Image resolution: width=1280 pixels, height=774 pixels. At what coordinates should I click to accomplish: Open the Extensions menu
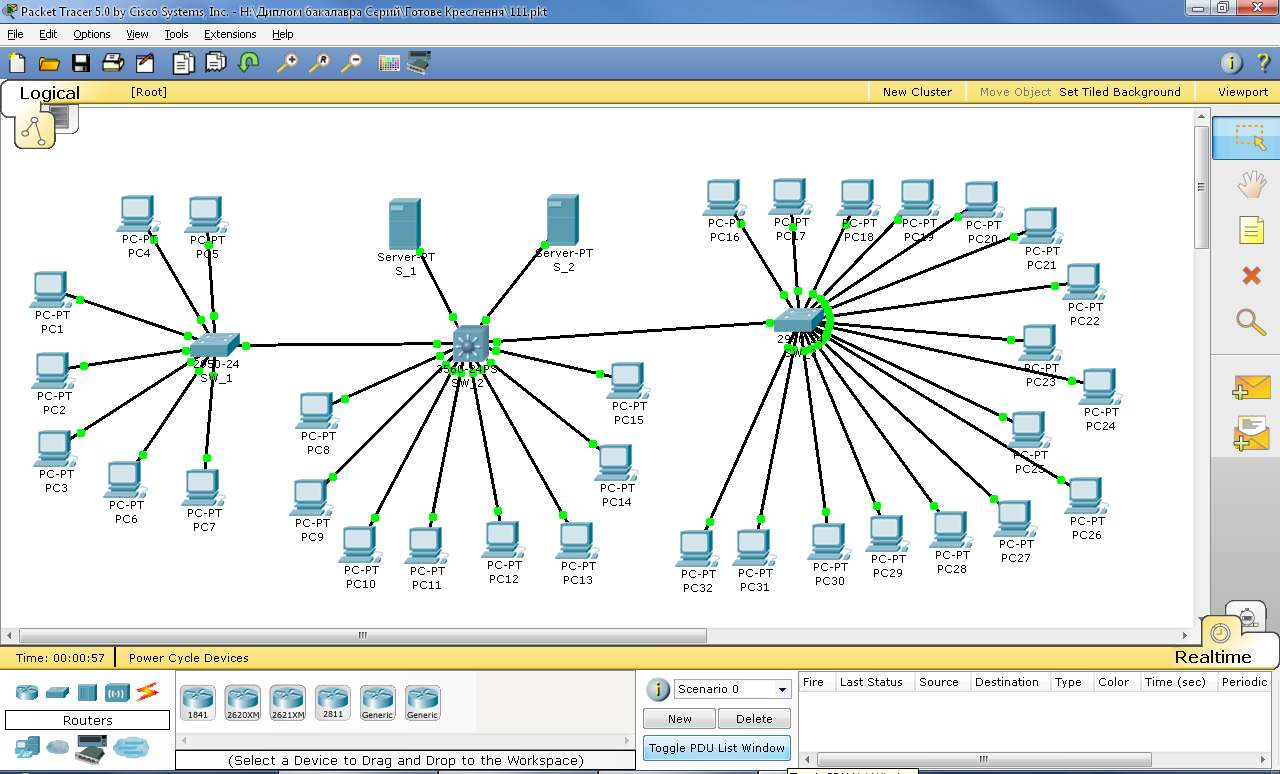(x=230, y=34)
